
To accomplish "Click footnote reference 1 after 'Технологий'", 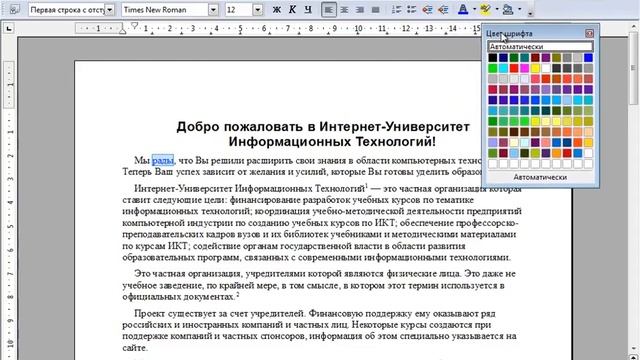I will coord(366,186).
